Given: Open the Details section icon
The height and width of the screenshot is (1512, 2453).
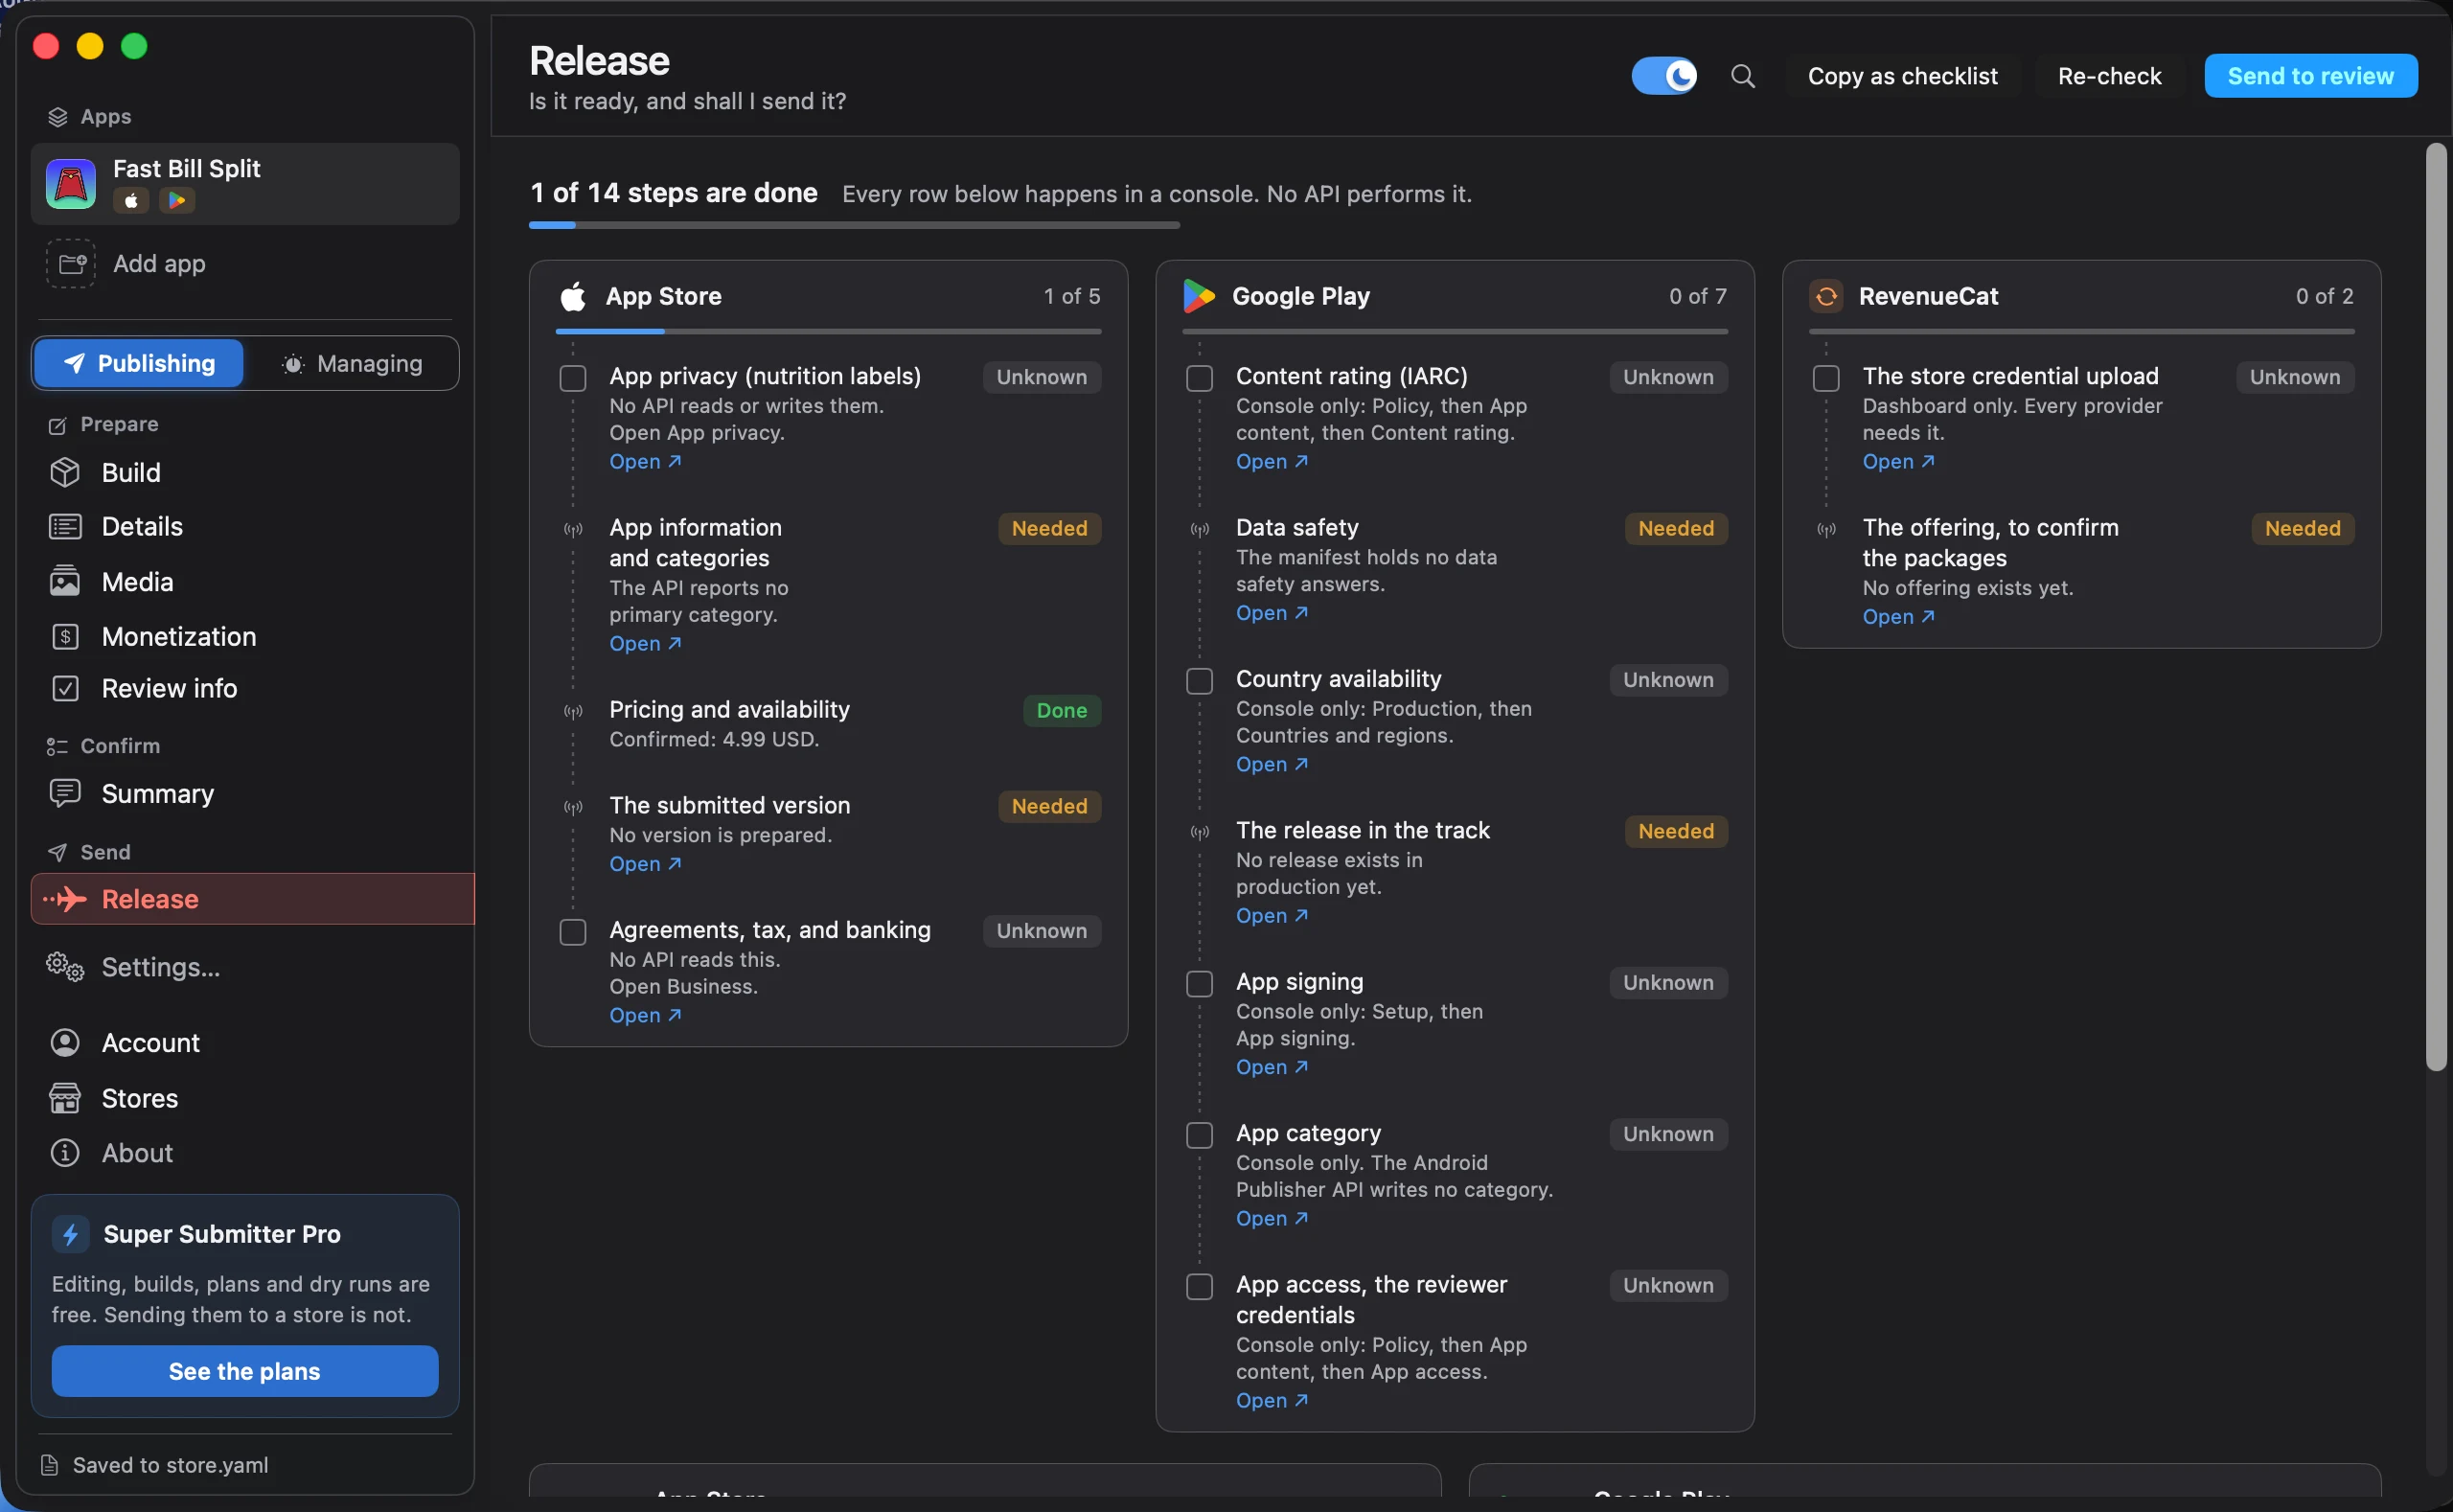Looking at the screenshot, I should tap(65, 526).
